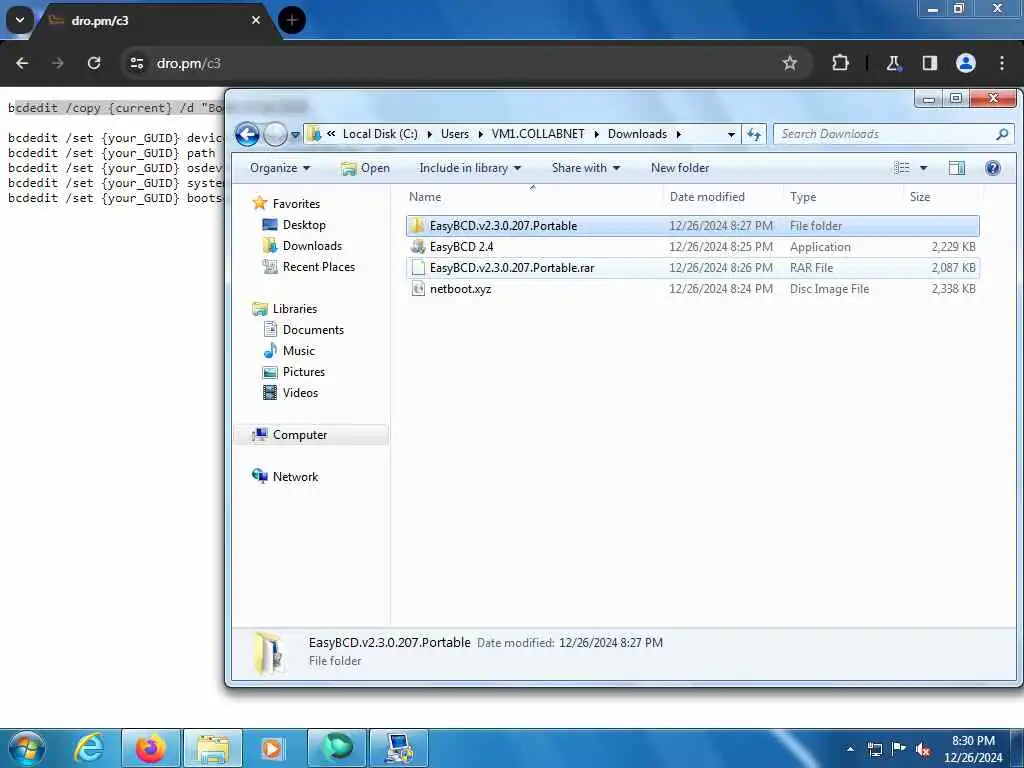The height and width of the screenshot is (768, 1024).
Task: Change your view icon in Explorer
Action: pos(902,168)
